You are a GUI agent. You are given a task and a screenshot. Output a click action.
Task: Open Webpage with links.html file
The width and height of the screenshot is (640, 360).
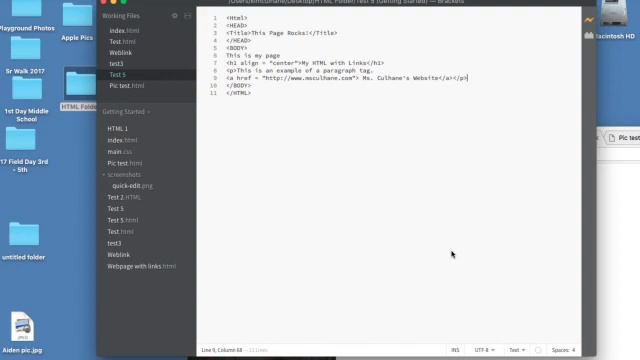tap(142, 266)
